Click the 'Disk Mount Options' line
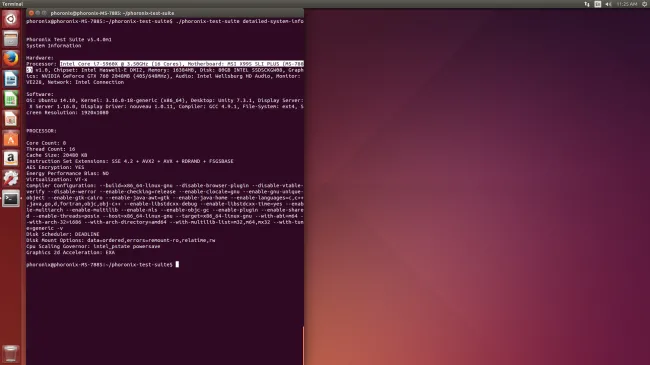The width and height of the screenshot is (650, 365). pyautogui.click(x=121, y=240)
